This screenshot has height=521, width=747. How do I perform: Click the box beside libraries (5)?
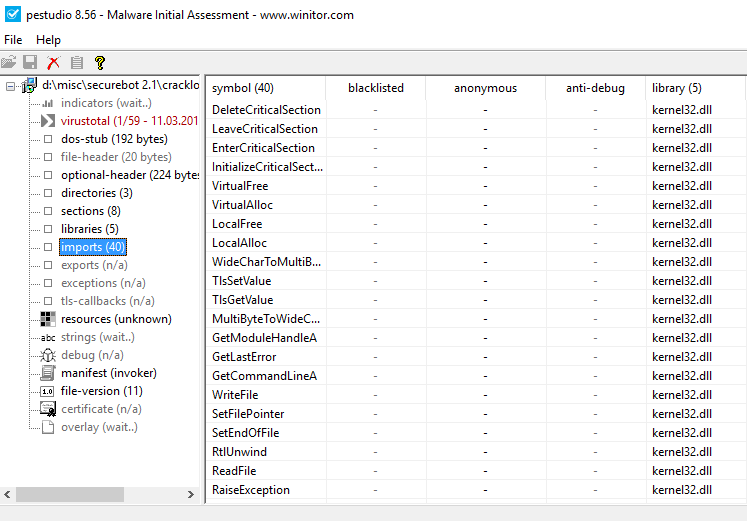(48, 229)
